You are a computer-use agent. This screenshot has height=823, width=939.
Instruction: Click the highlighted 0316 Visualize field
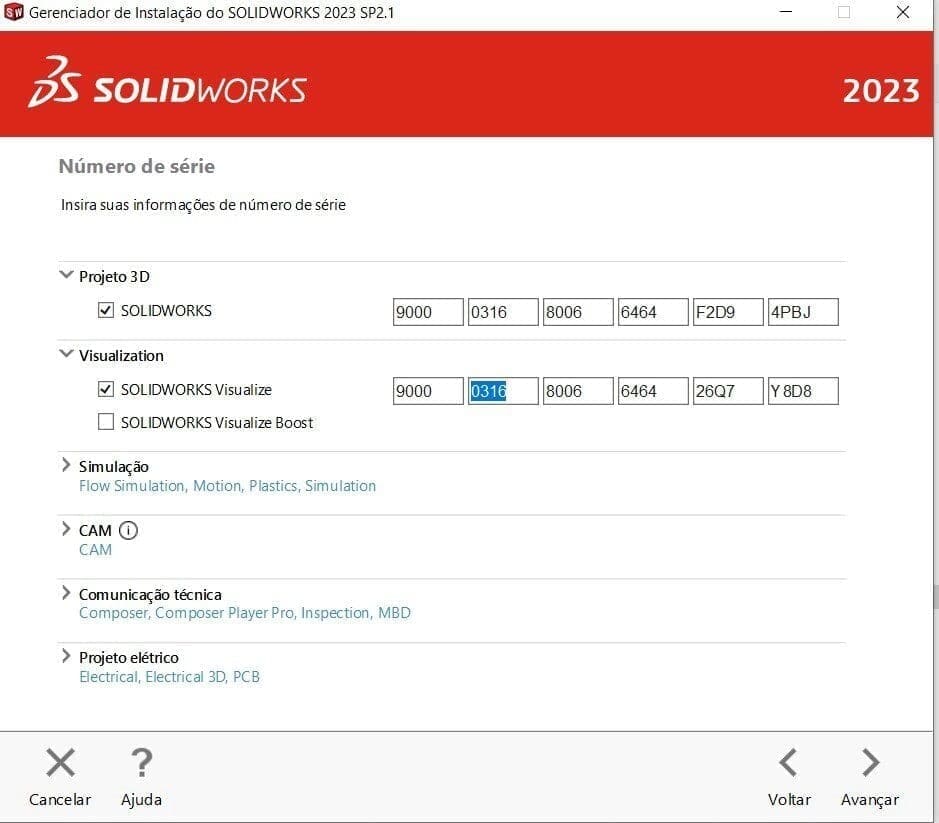503,391
